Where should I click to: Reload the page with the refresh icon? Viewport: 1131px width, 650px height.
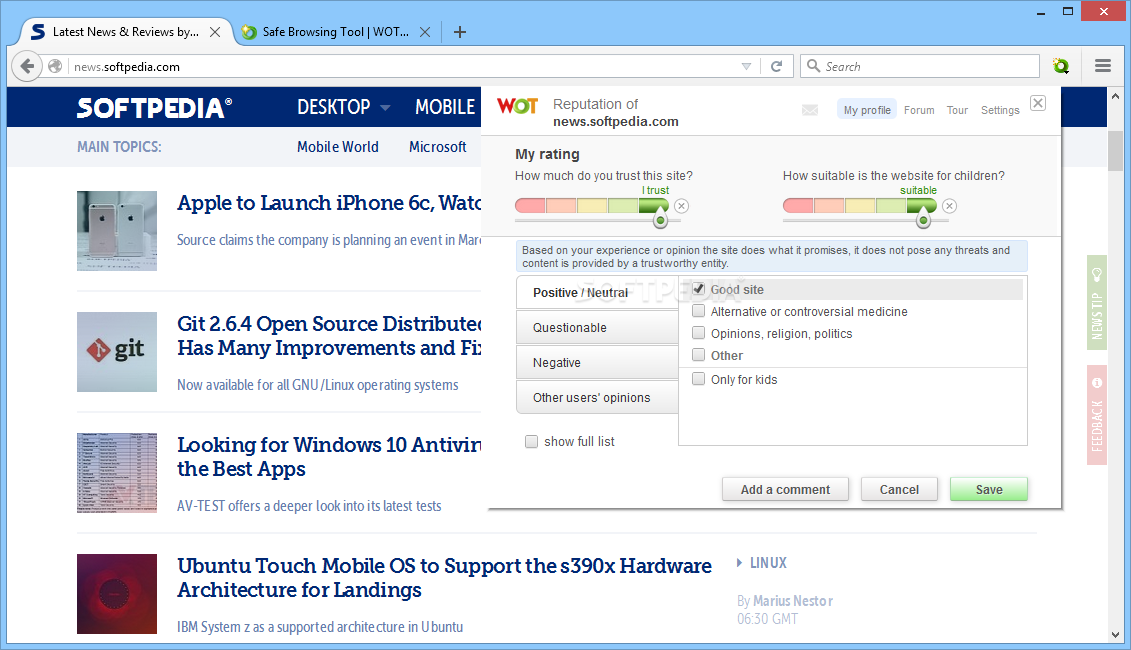click(776, 66)
